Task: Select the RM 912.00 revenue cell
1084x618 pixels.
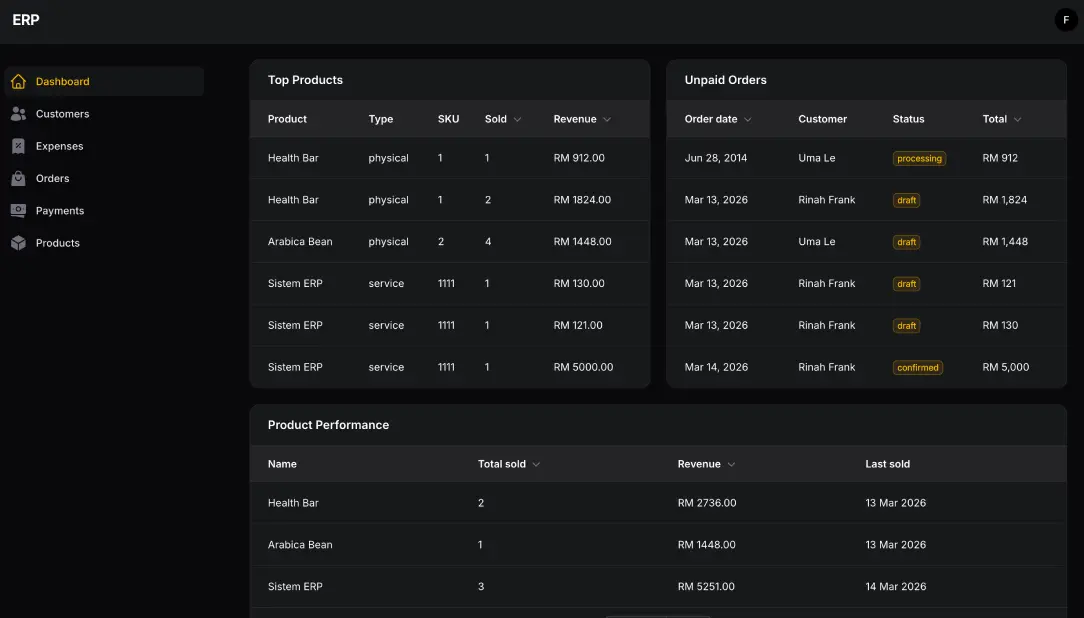Action: point(579,158)
